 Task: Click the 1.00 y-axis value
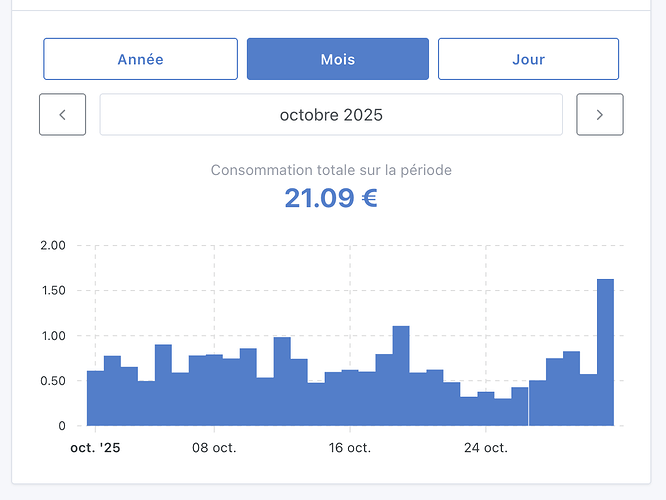pos(52,336)
